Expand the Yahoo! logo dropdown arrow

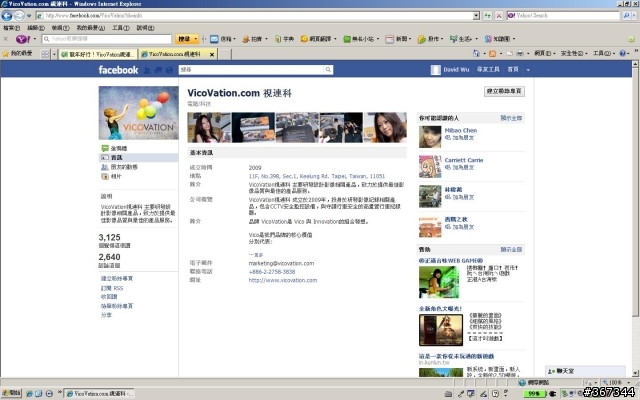point(35,39)
